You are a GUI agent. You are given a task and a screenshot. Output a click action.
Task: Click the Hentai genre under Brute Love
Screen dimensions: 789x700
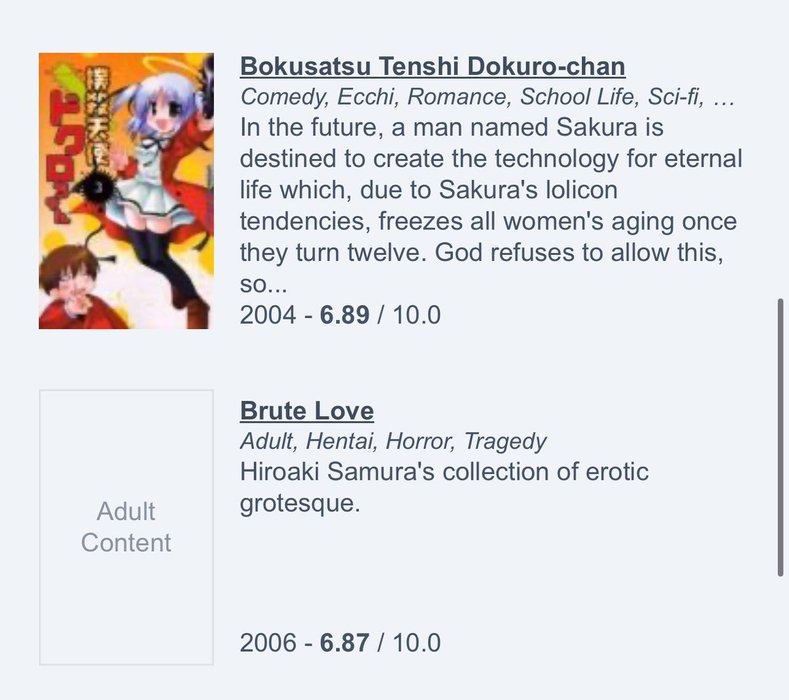tap(342, 441)
